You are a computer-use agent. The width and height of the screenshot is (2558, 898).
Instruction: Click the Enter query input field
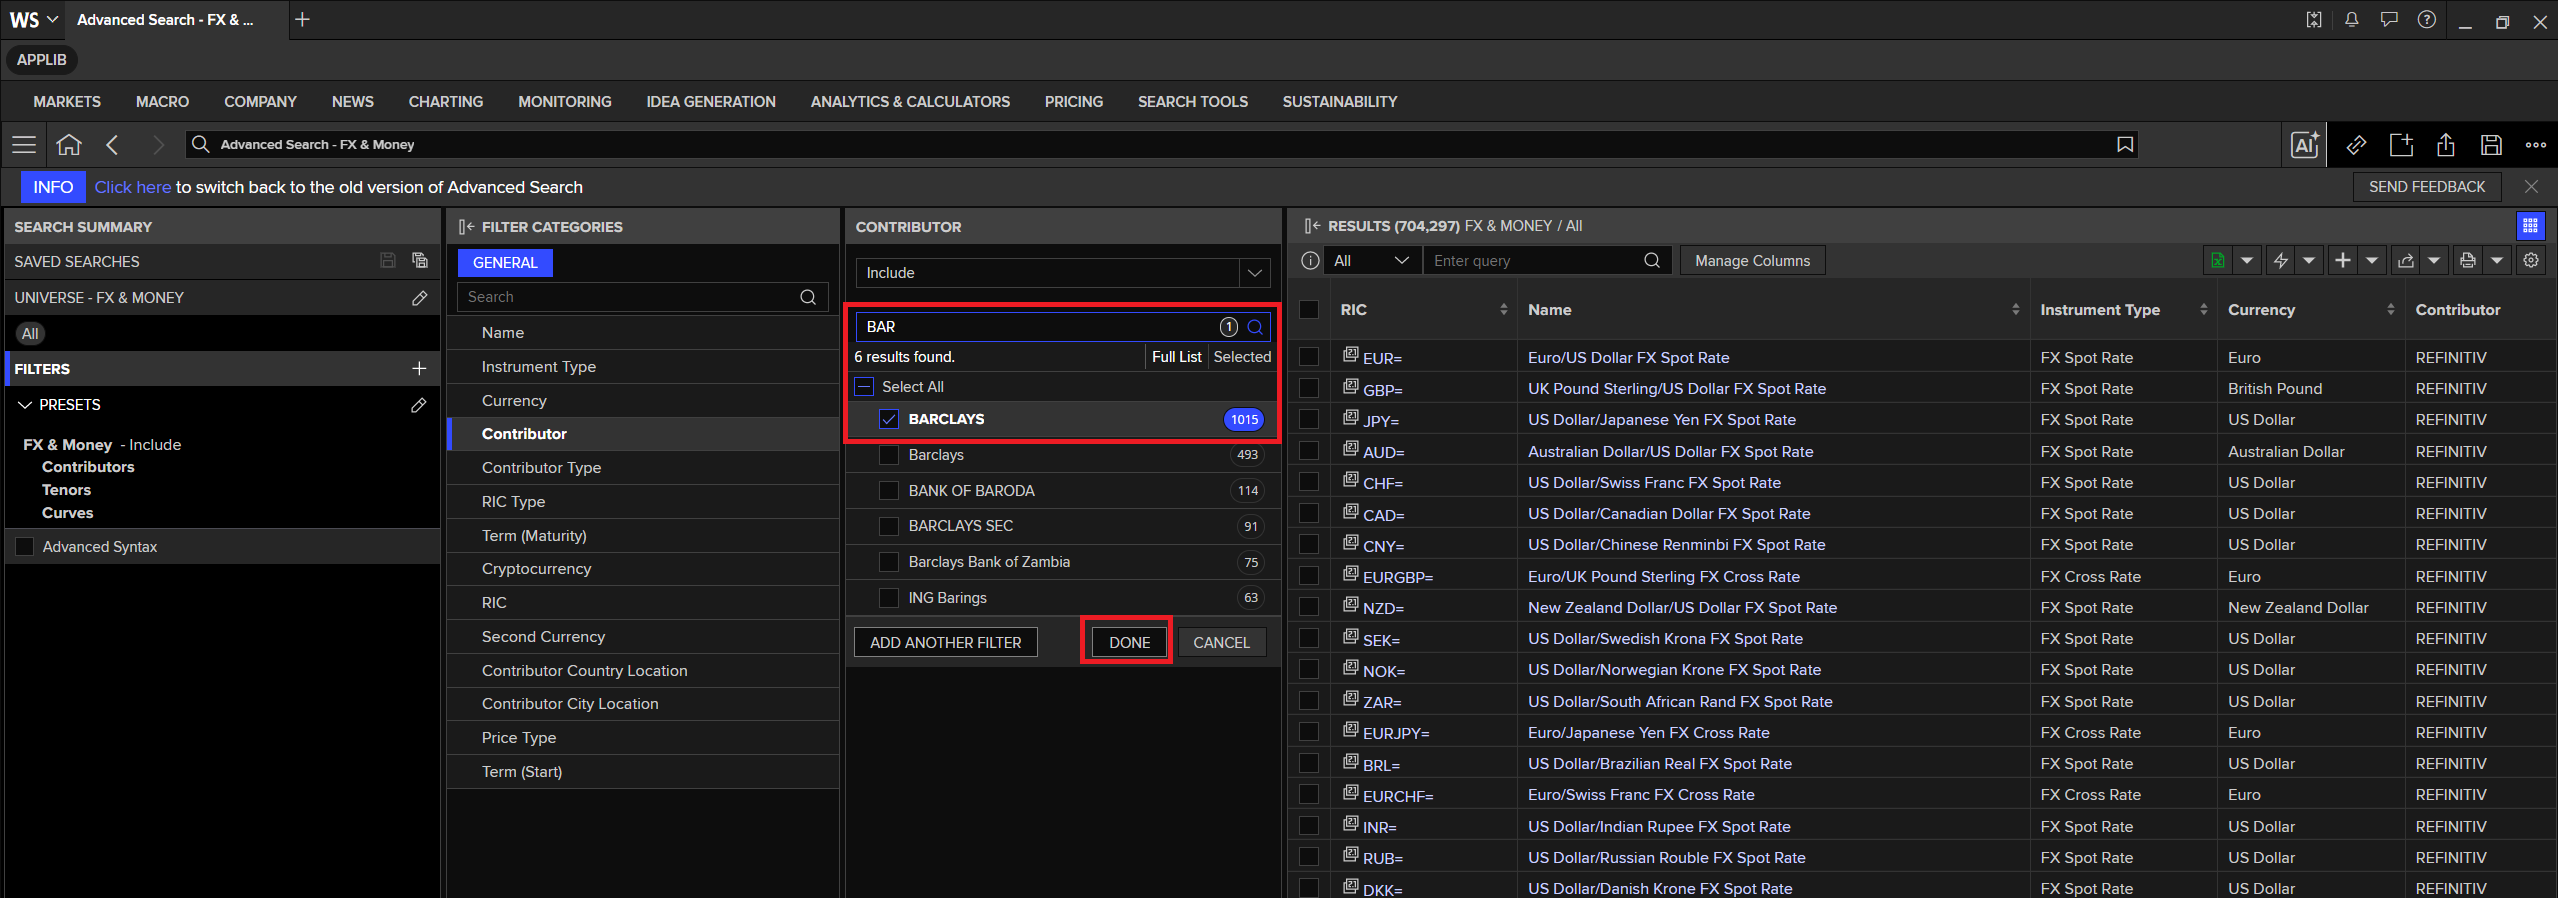[x=1547, y=261]
